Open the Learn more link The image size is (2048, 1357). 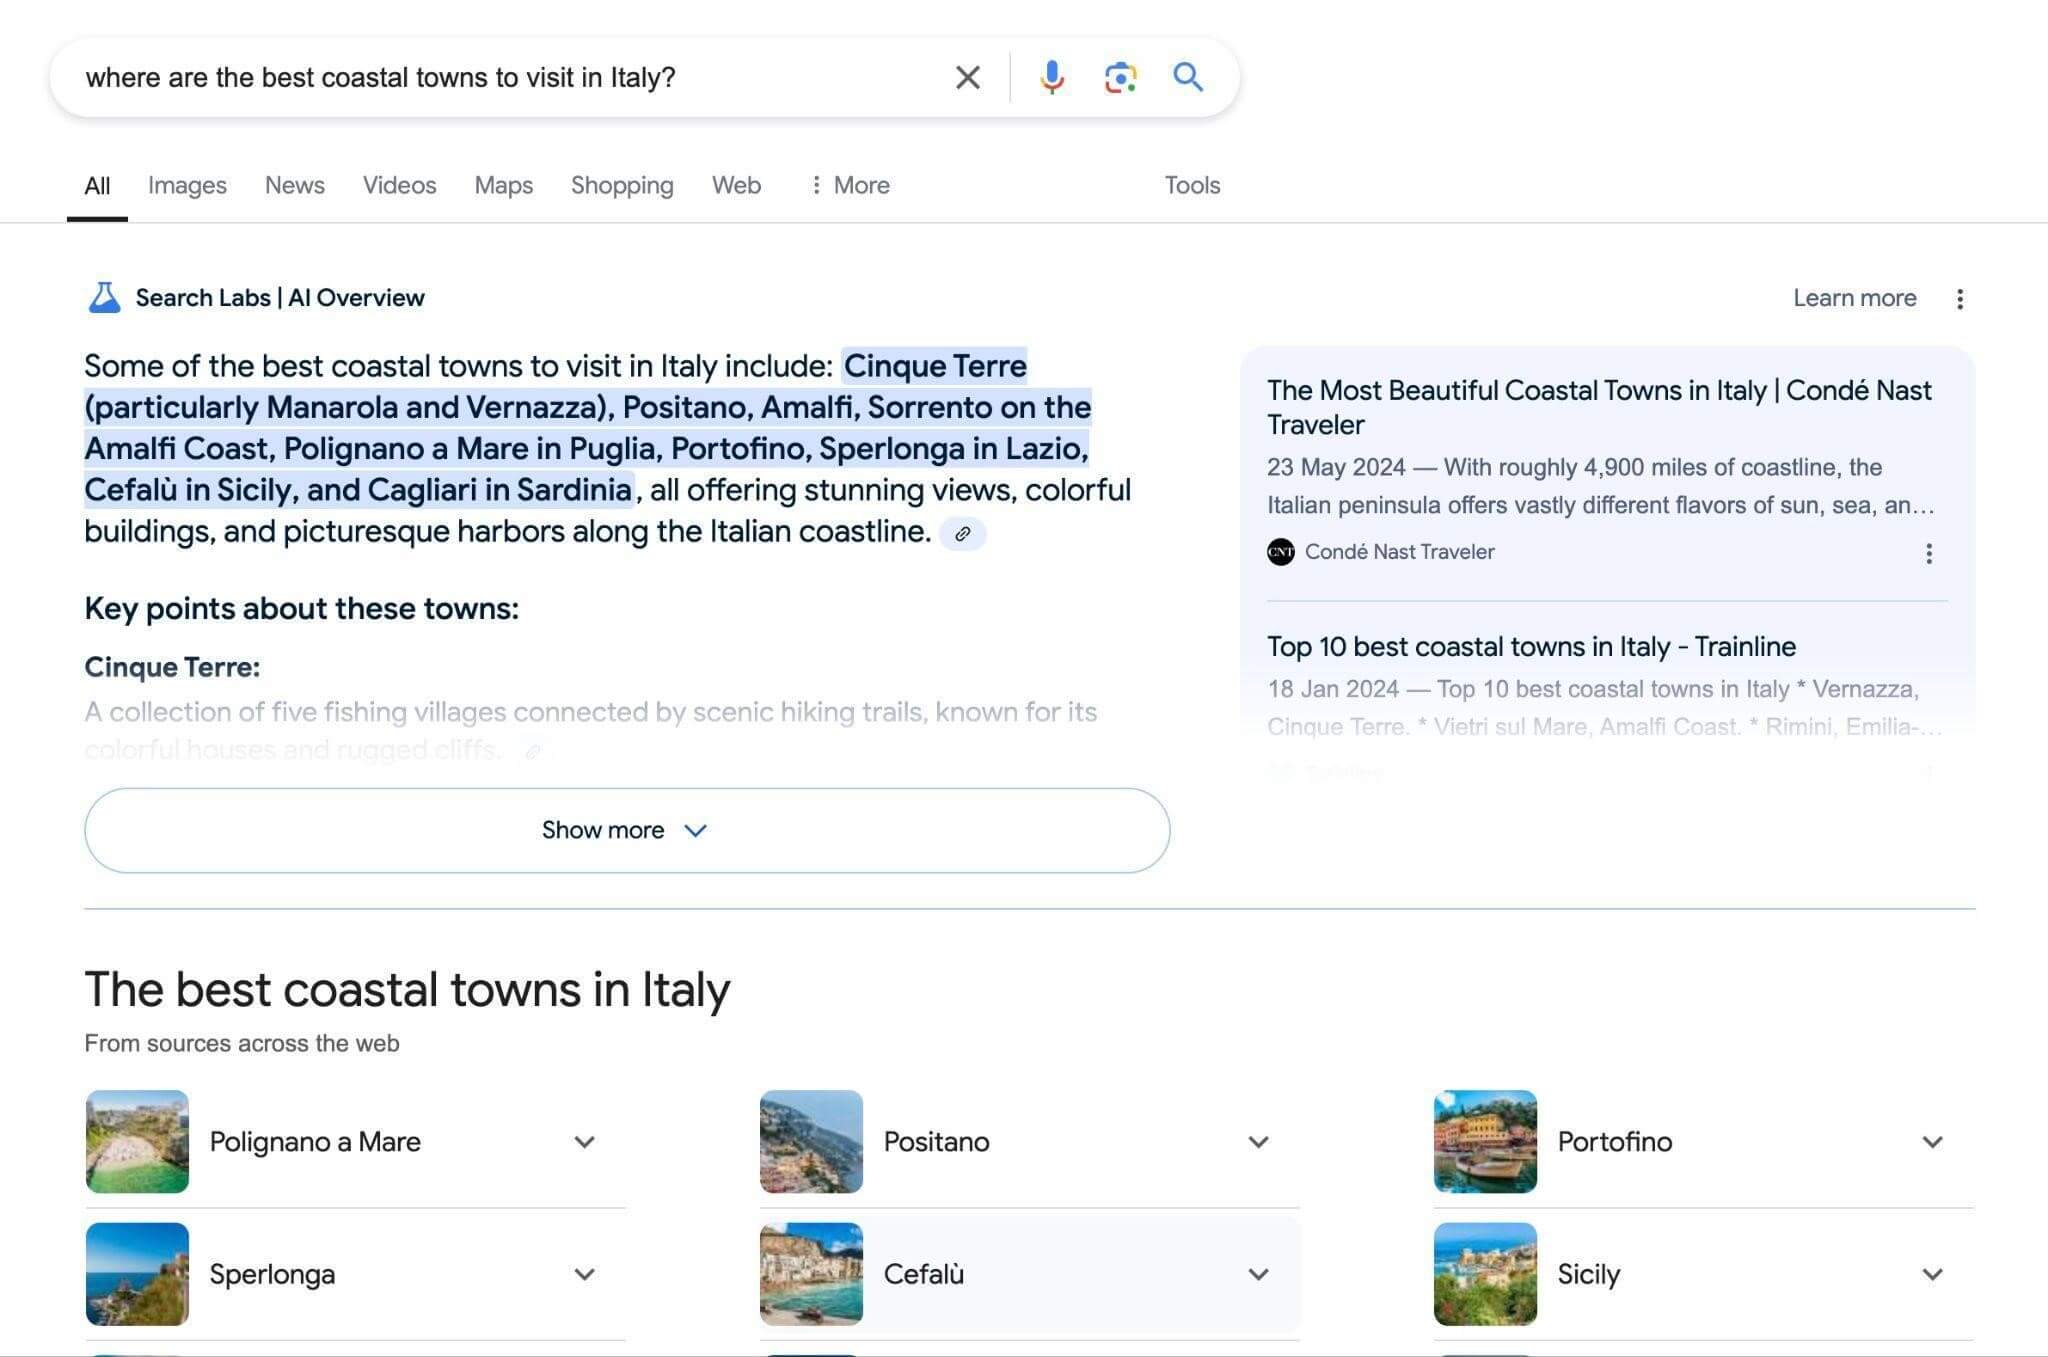(x=1854, y=297)
